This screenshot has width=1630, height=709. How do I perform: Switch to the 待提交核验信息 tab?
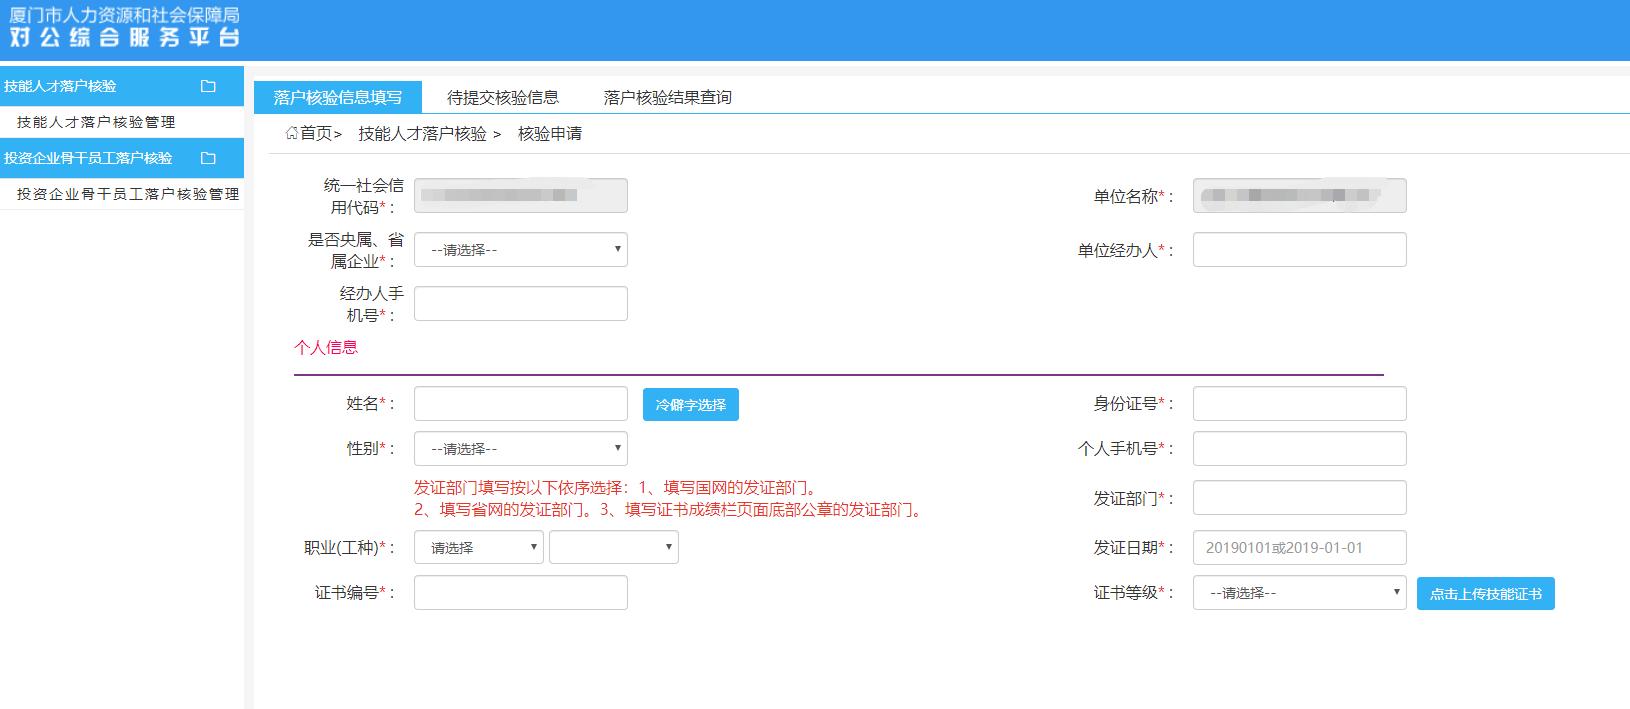coord(503,97)
